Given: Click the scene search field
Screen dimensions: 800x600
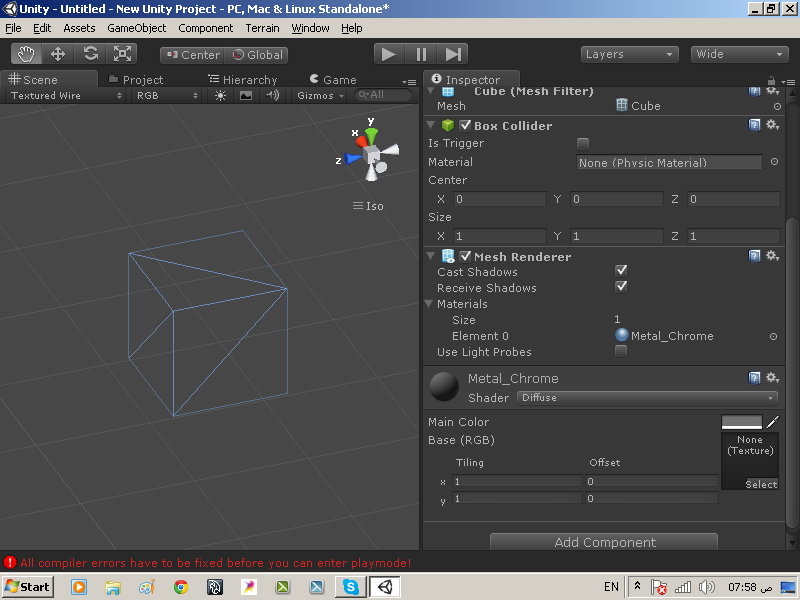Looking at the screenshot, I should [383, 95].
